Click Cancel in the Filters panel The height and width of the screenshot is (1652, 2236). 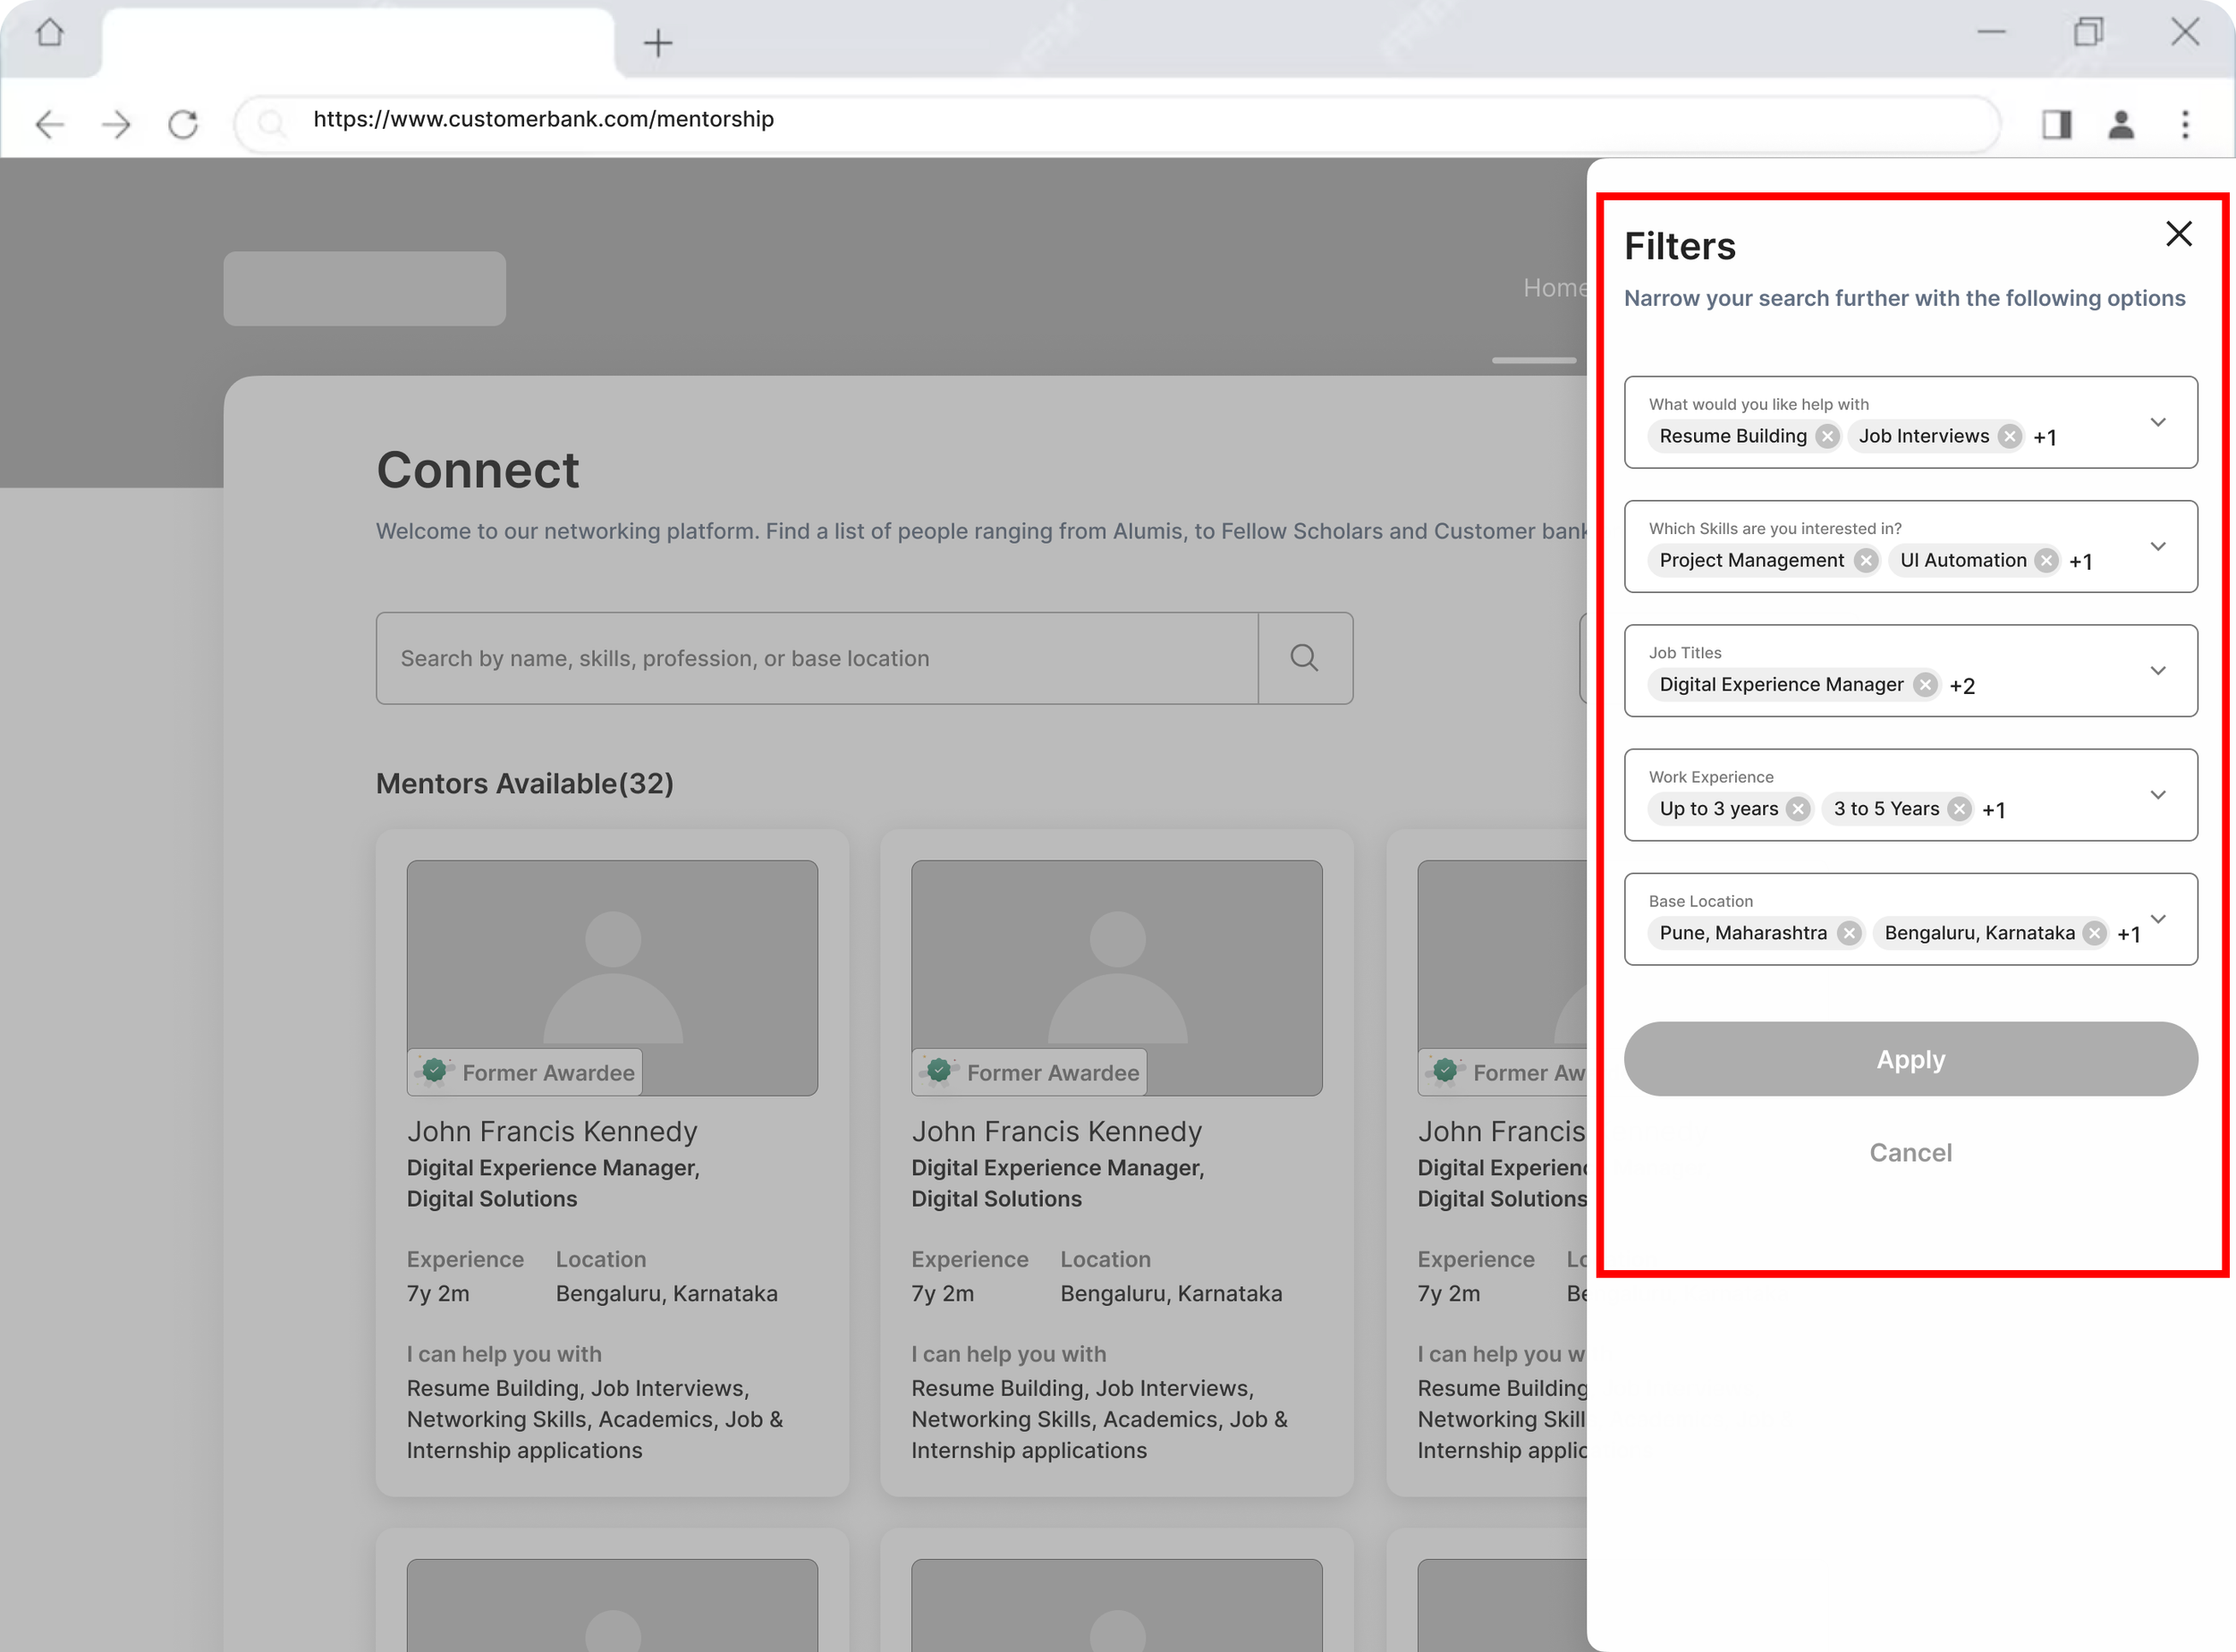click(x=1910, y=1152)
